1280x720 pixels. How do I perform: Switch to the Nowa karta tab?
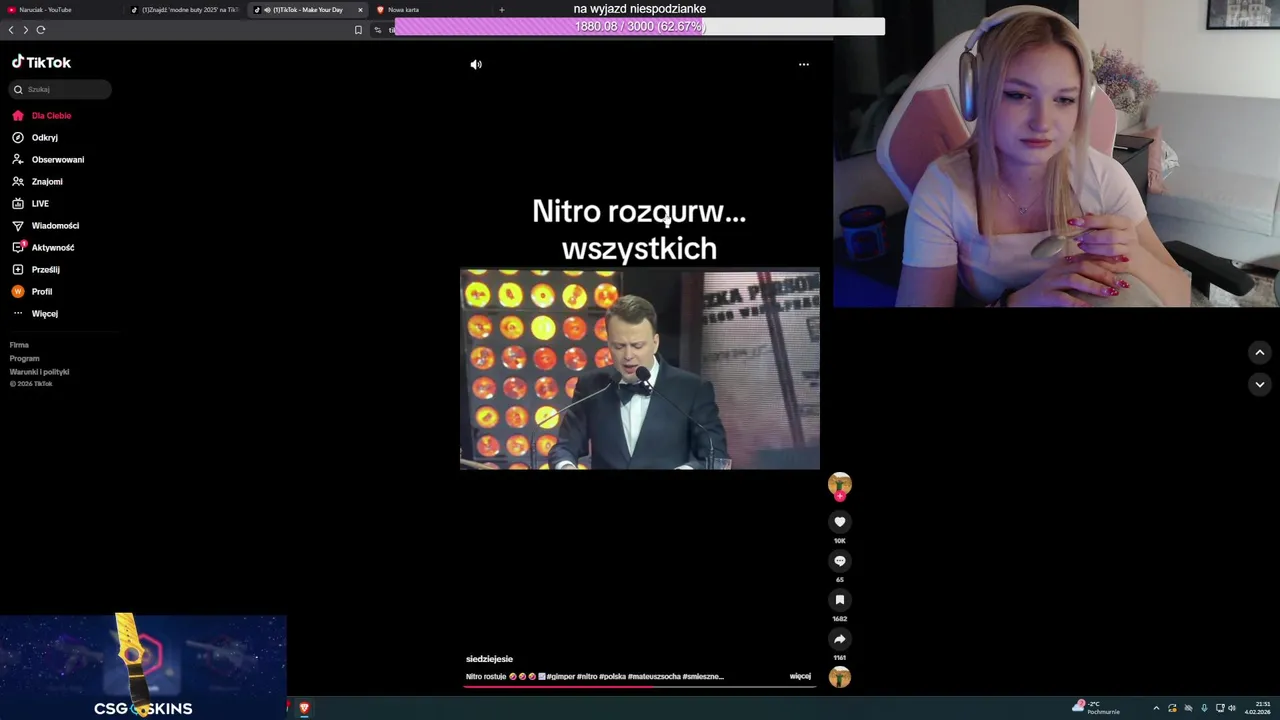click(430, 10)
